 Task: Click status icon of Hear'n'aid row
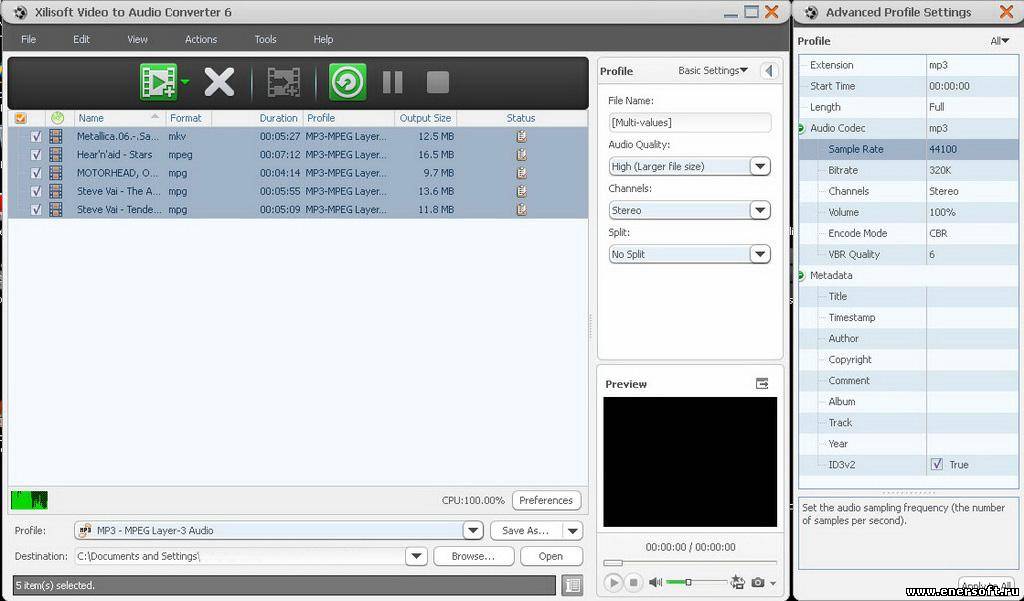pyautogui.click(x=521, y=155)
